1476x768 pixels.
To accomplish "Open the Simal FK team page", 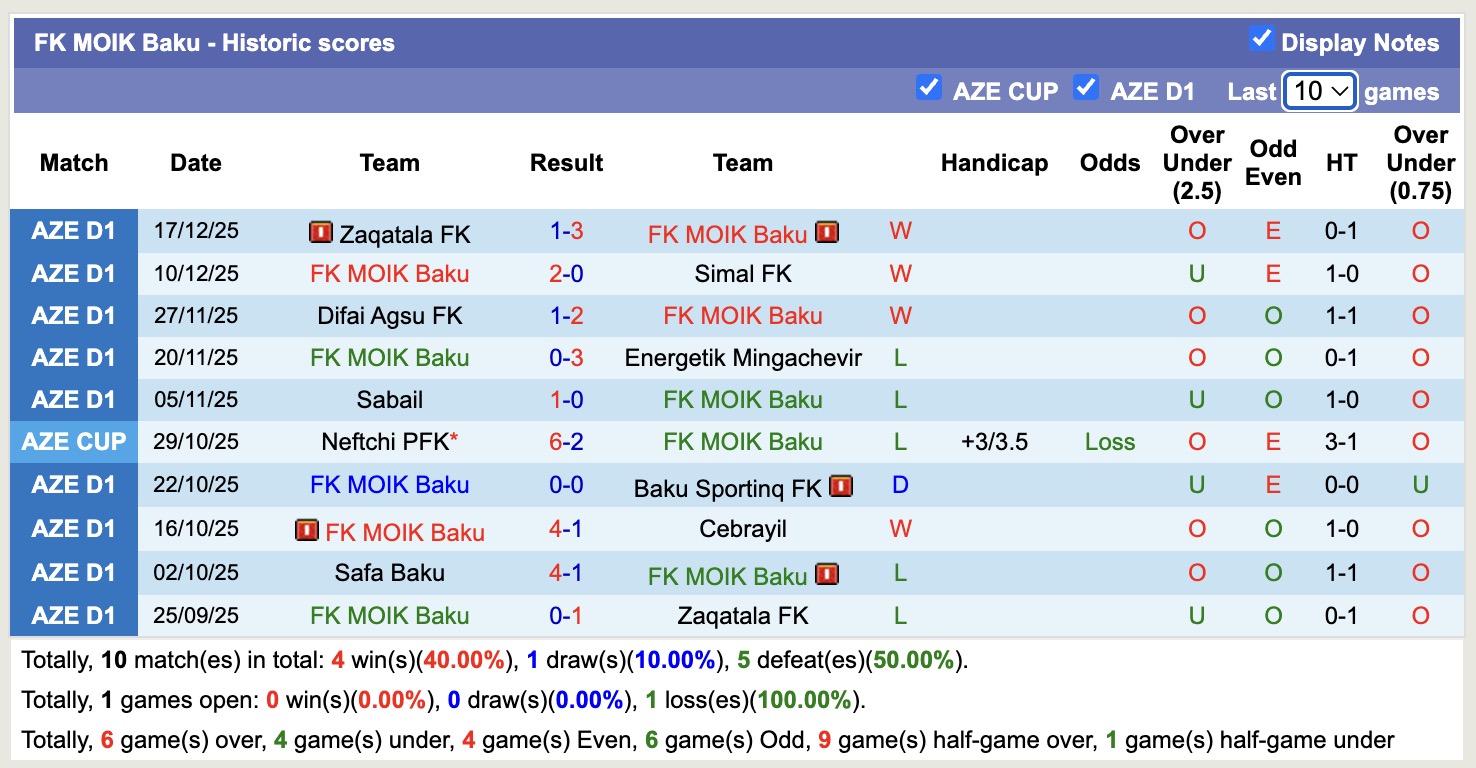I will pyautogui.click(x=743, y=273).
